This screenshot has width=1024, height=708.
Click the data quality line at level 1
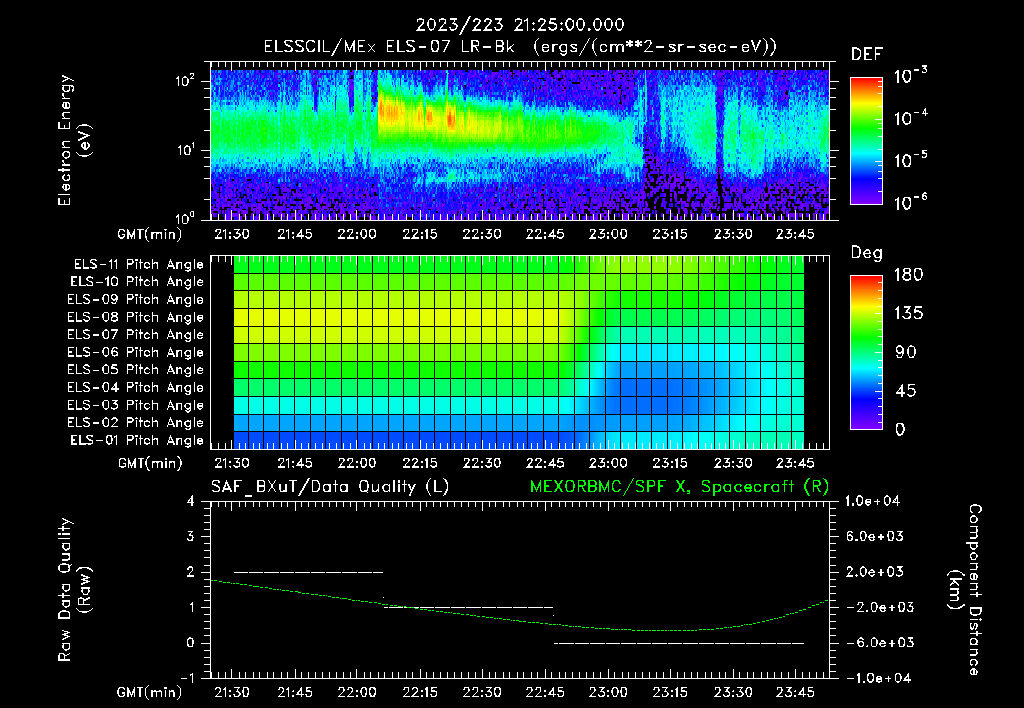(469, 607)
